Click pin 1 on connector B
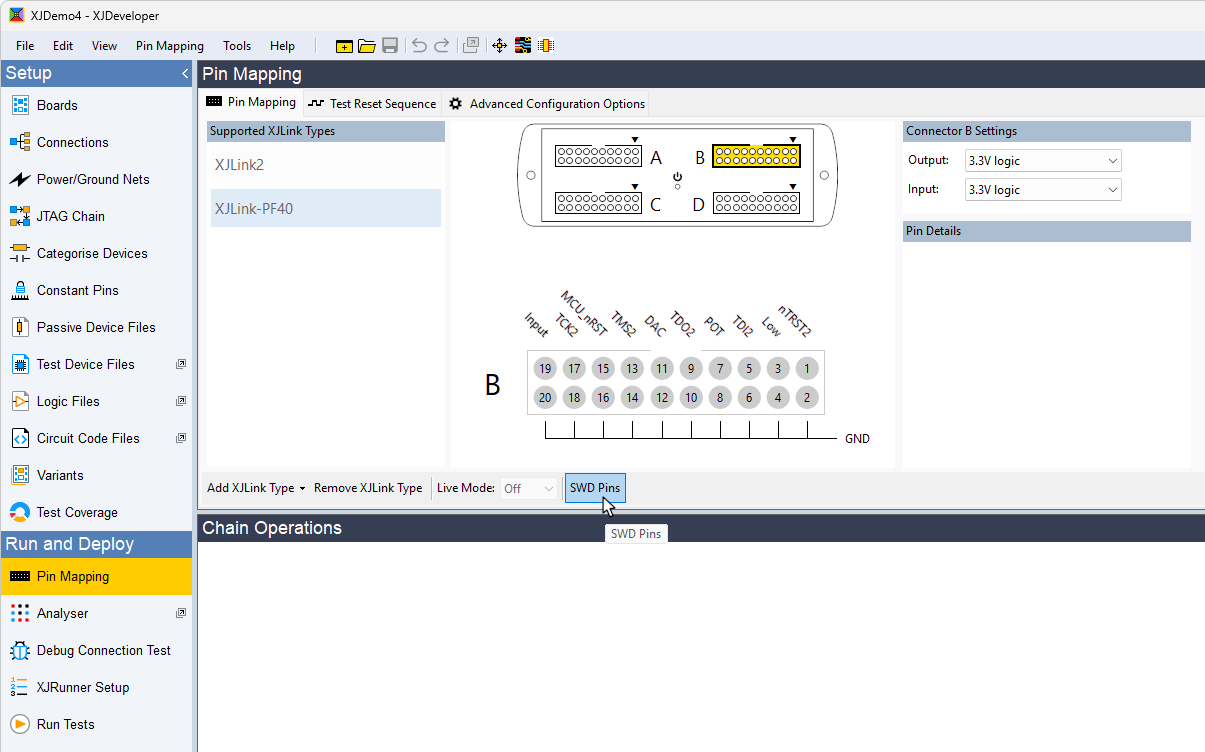 807,369
